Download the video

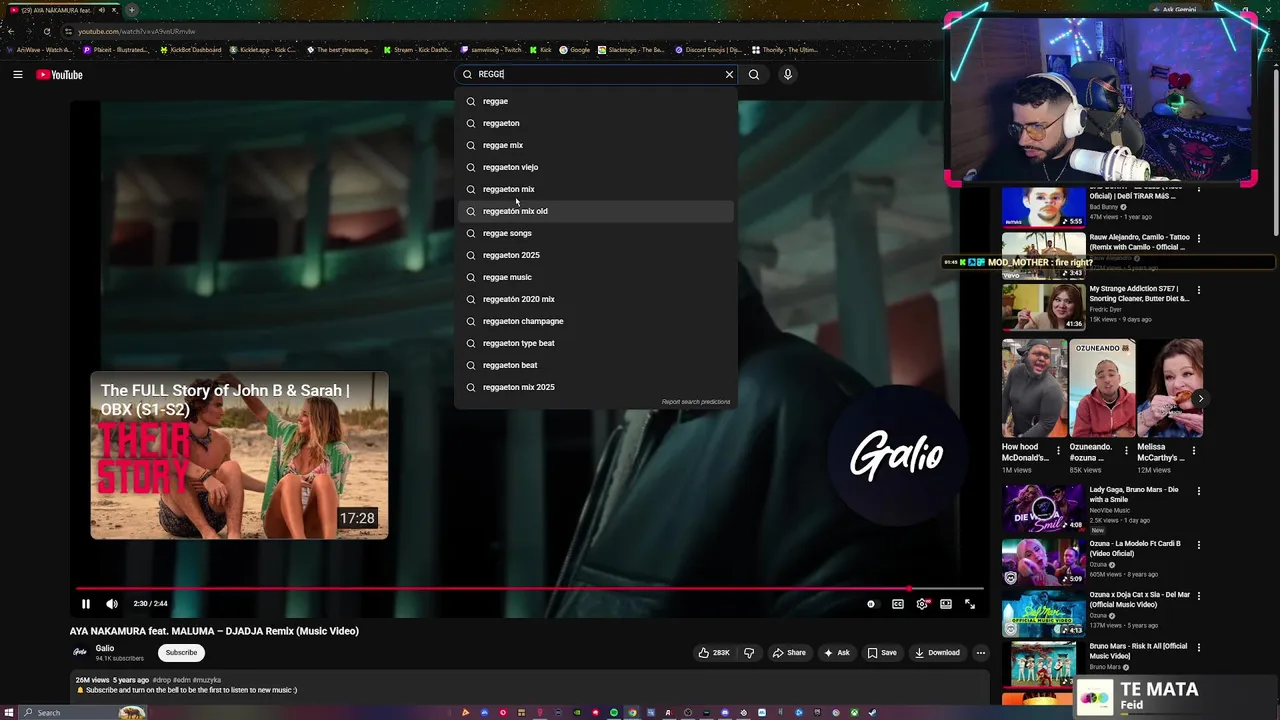(x=937, y=653)
